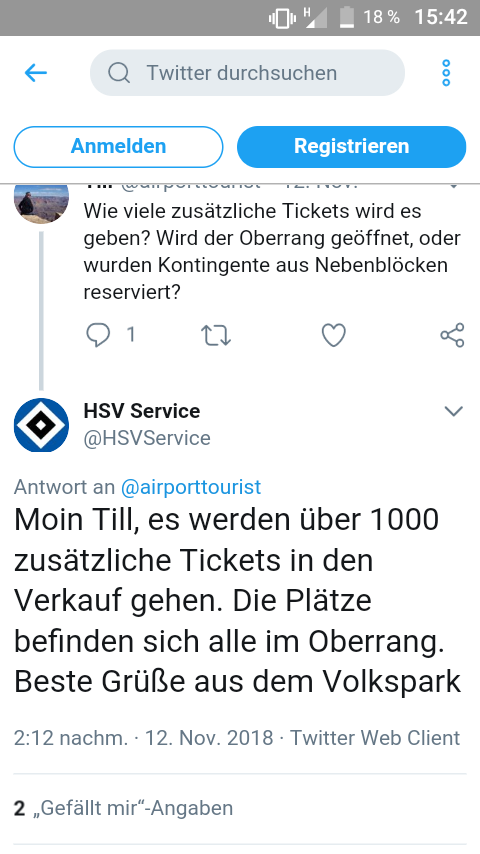Share Till's tweet via share icon
480x854 pixels.
click(452, 335)
